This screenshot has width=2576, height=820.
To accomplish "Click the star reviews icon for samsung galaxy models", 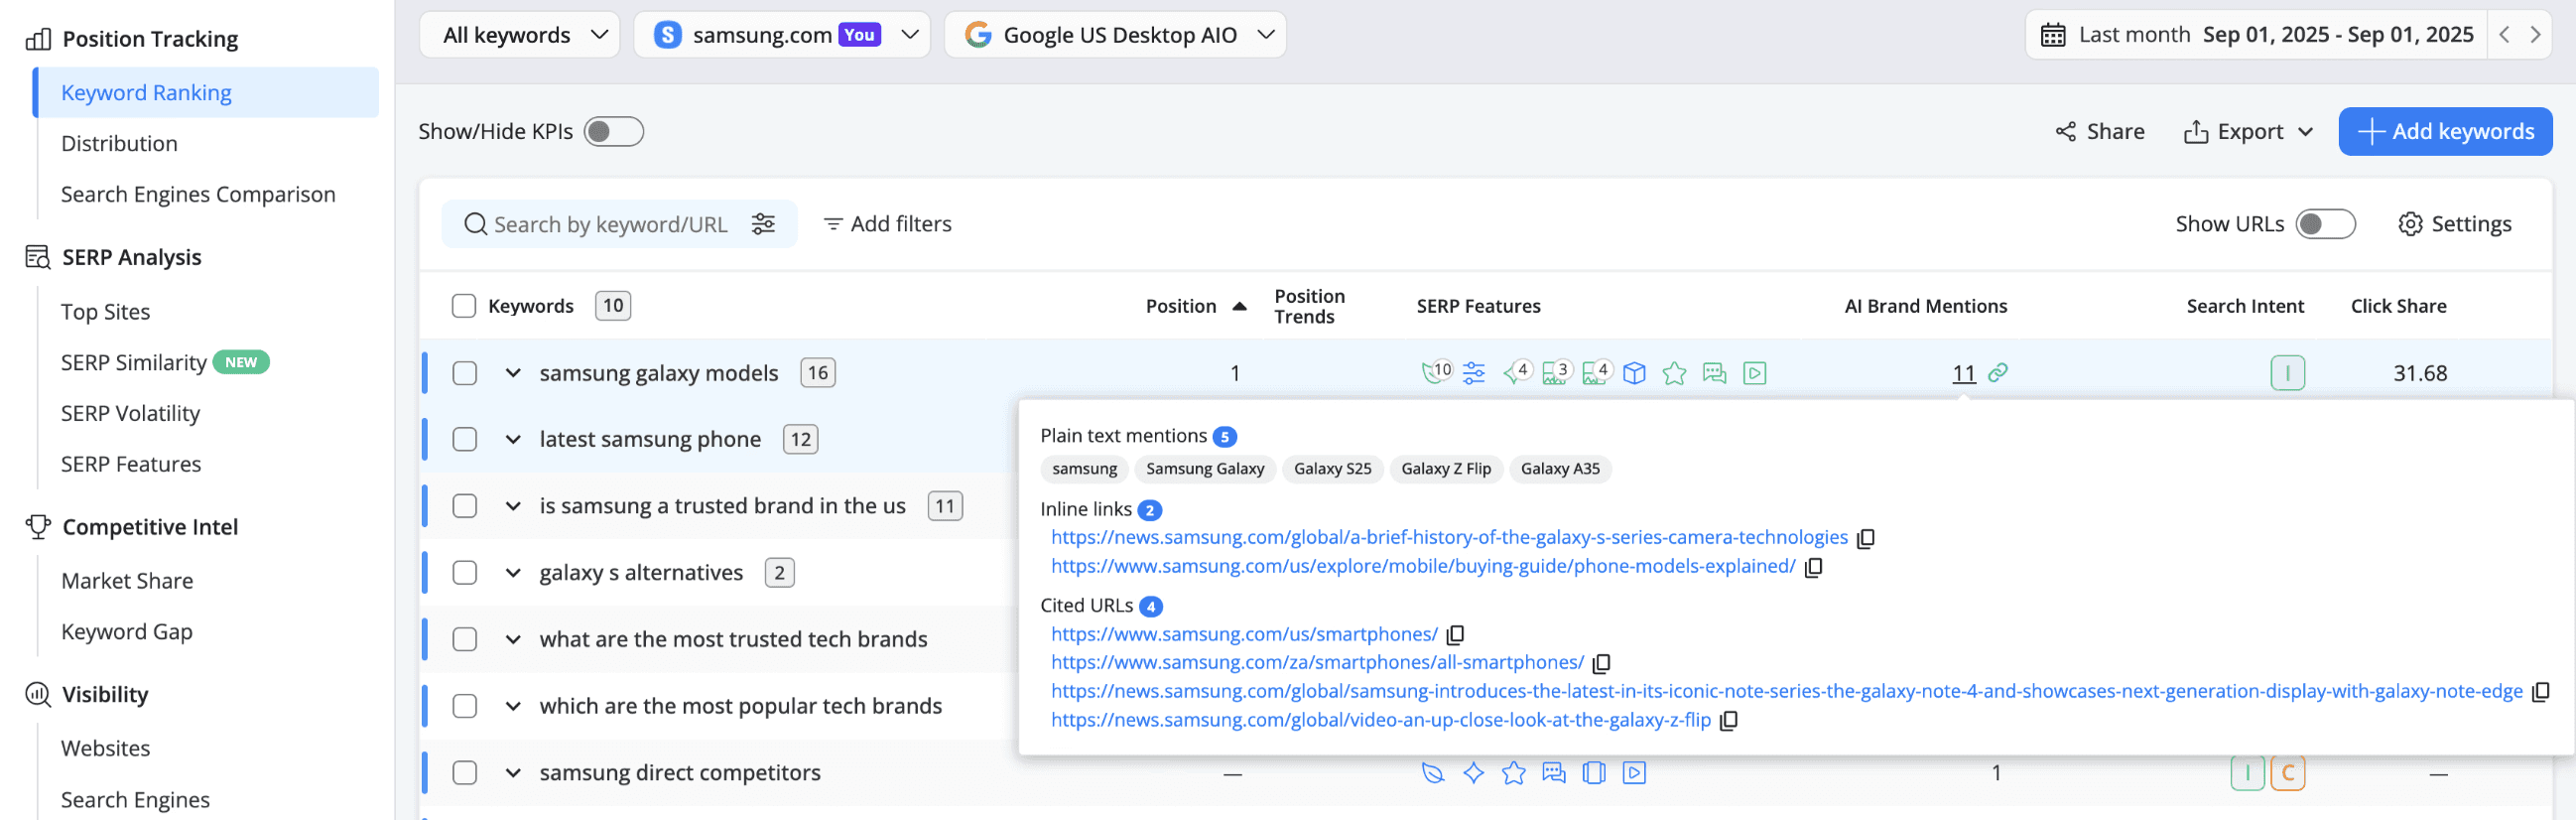I will tap(1674, 373).
